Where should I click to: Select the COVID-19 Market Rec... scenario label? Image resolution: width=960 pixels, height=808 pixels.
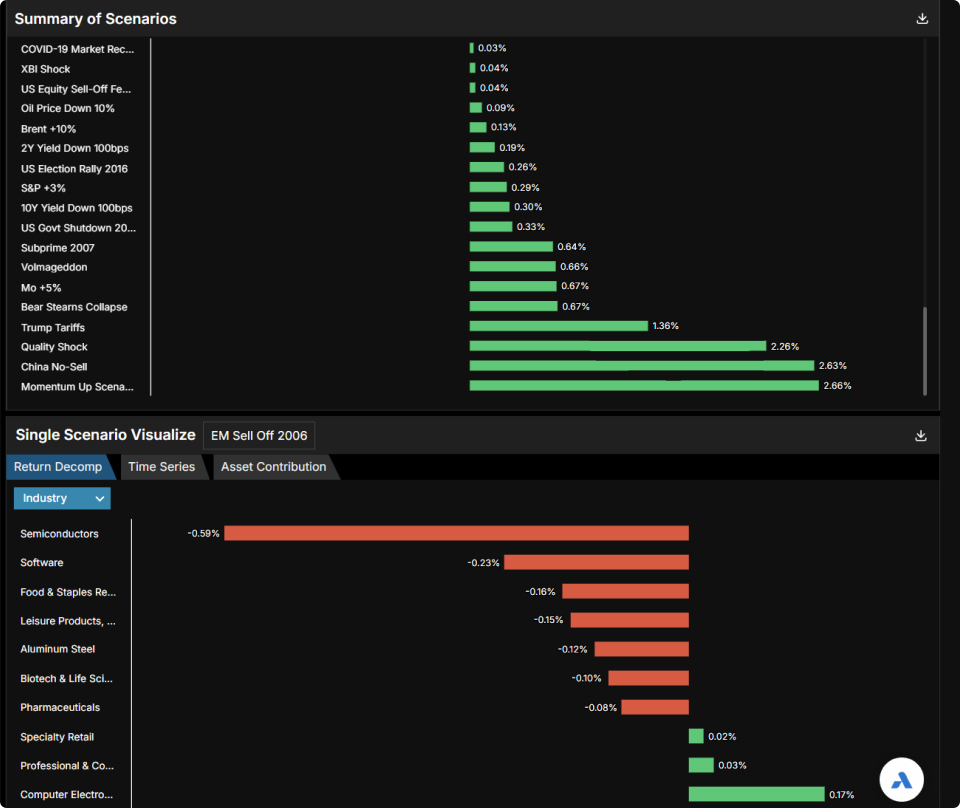(x=77, y=49)
